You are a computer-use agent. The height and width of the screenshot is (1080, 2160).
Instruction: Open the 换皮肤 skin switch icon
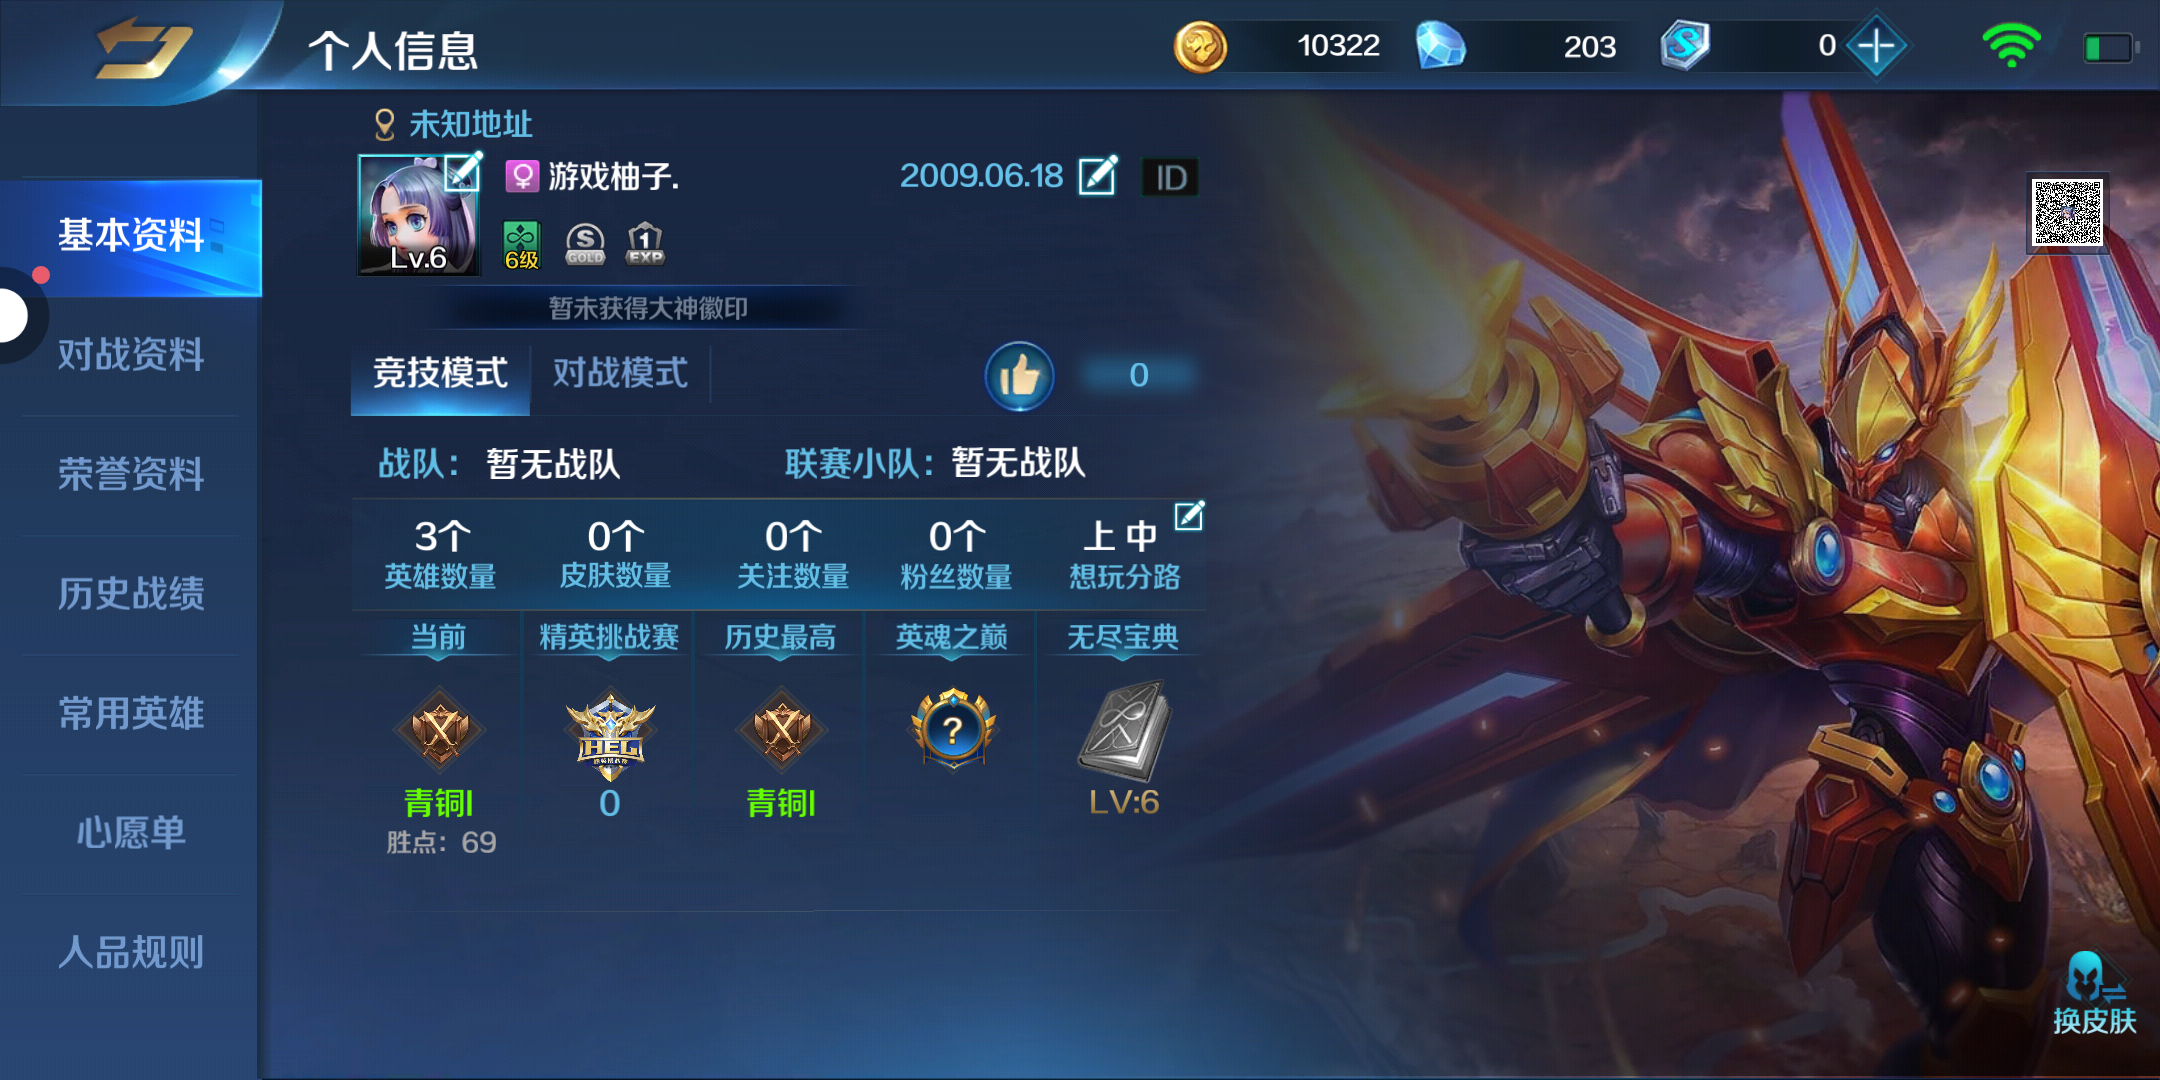2094,993
